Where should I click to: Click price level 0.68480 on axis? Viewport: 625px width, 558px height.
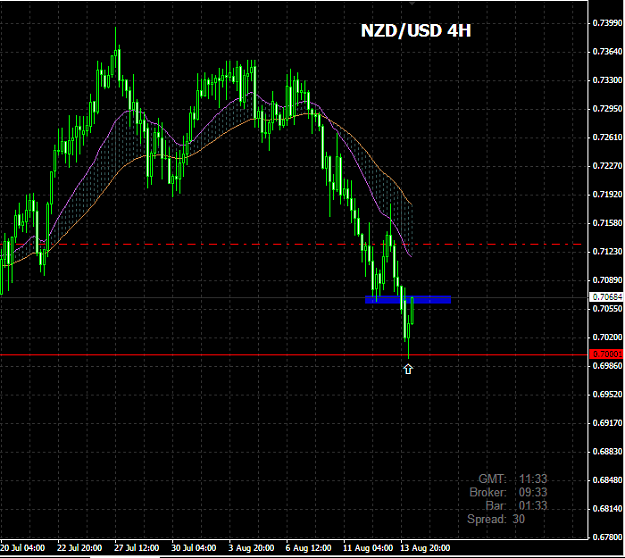pyautogui.click(x=607, y=480)
